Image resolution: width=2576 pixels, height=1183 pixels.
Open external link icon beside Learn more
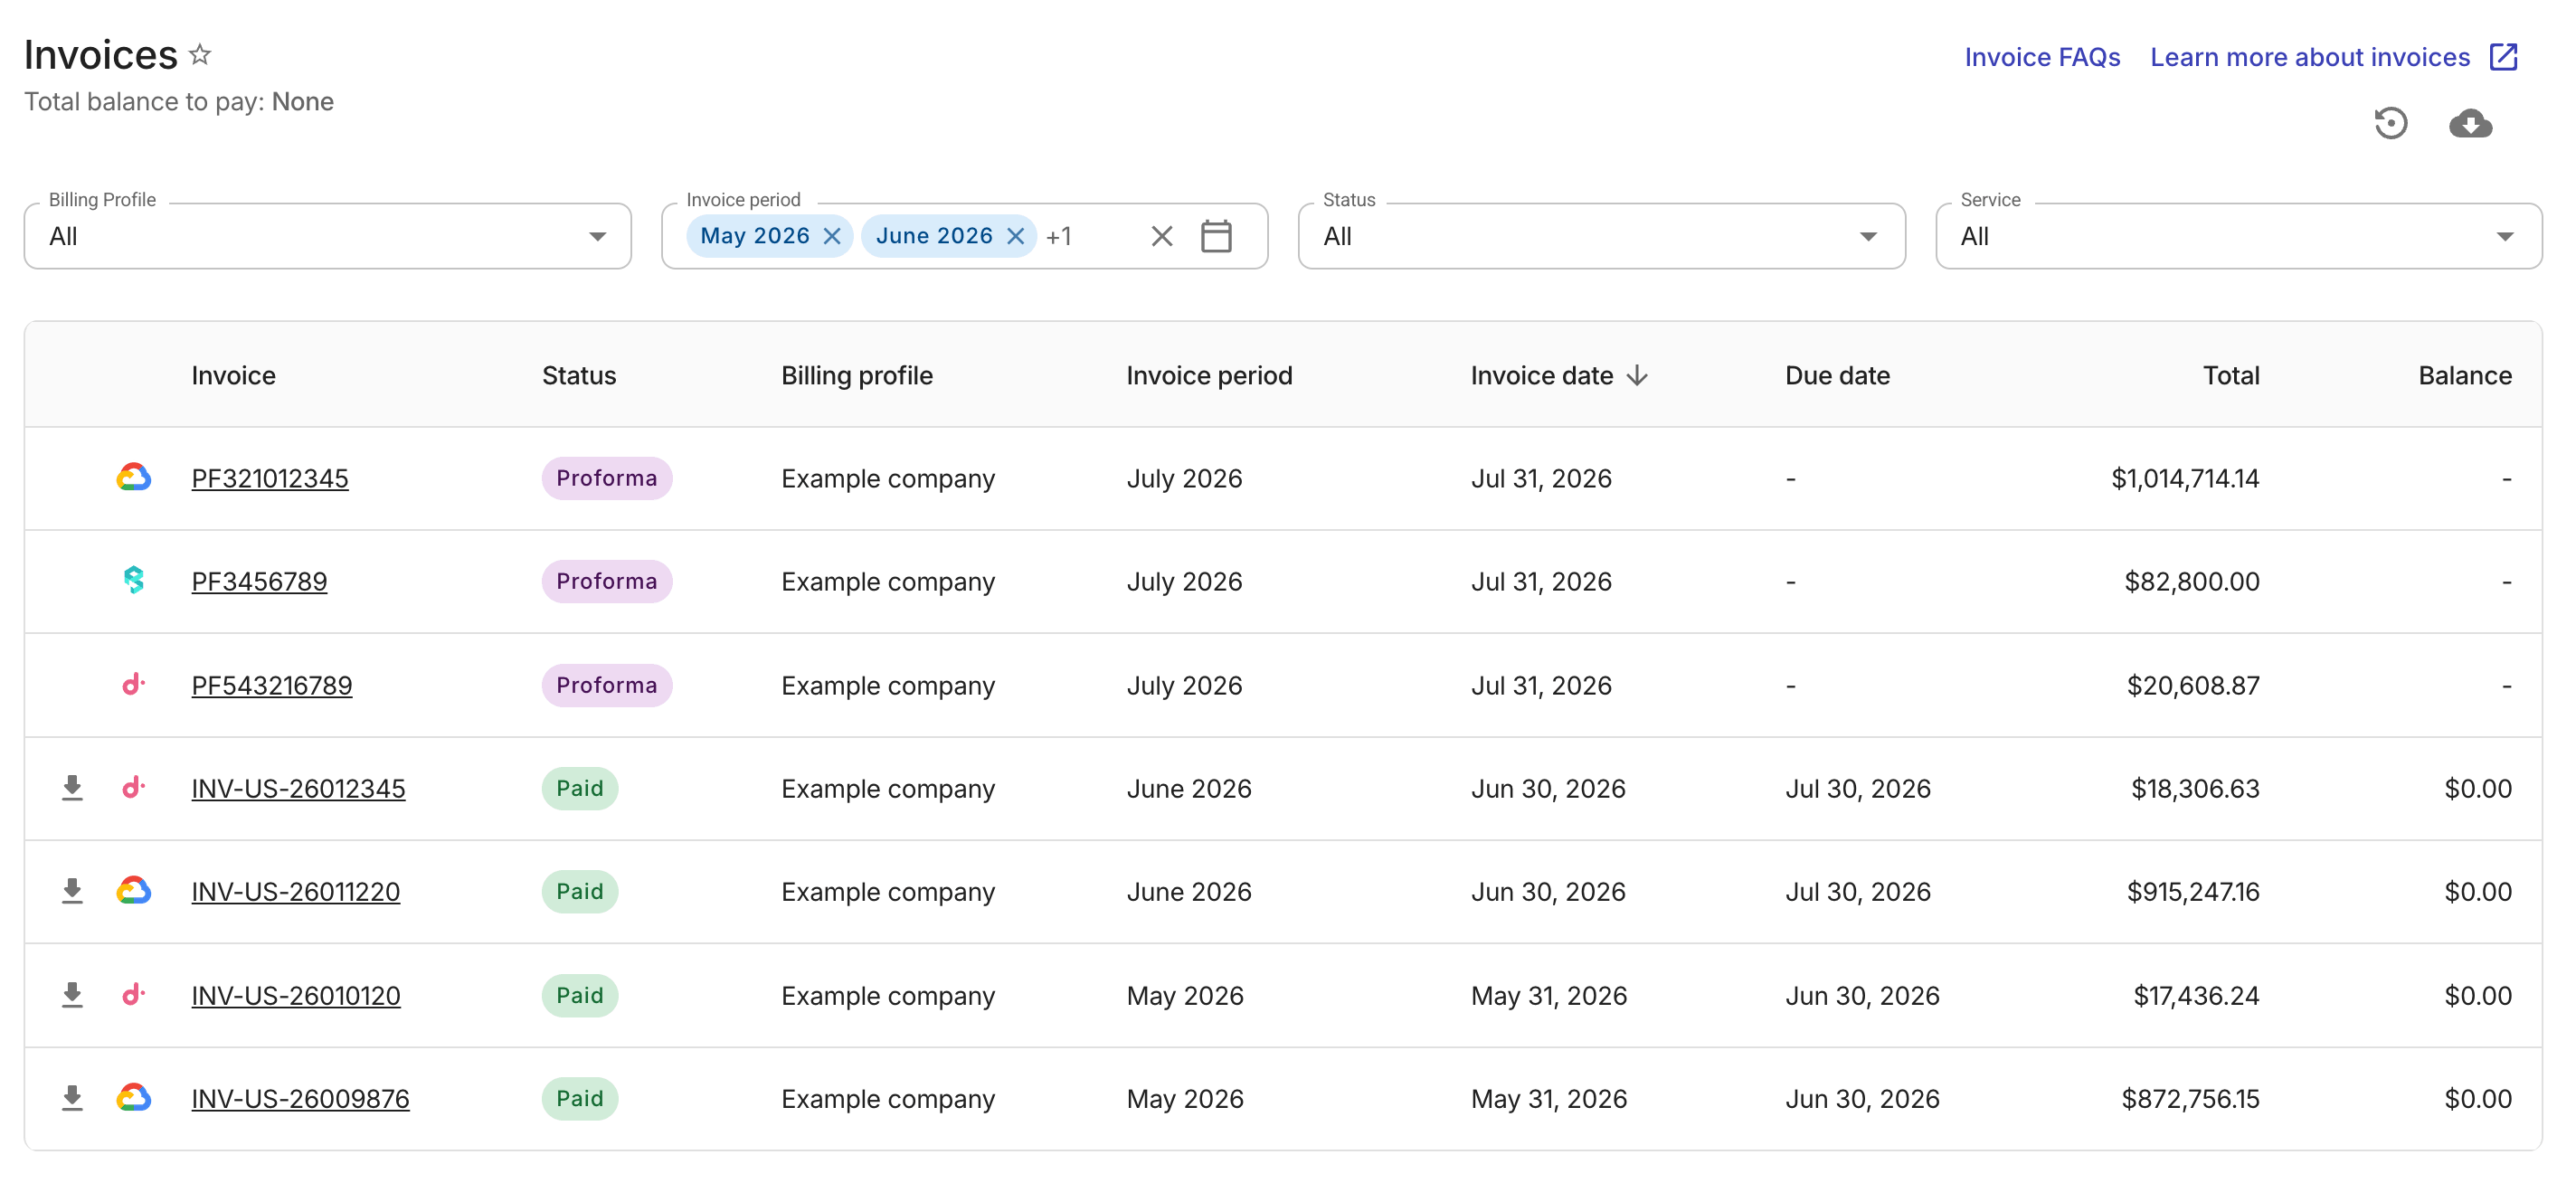tap(2503, 57)
